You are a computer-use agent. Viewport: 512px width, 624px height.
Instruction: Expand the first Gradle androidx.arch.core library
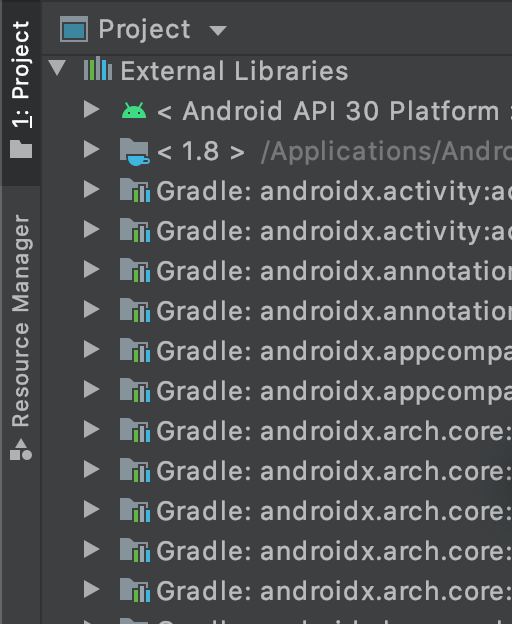[x=91, y=429]
